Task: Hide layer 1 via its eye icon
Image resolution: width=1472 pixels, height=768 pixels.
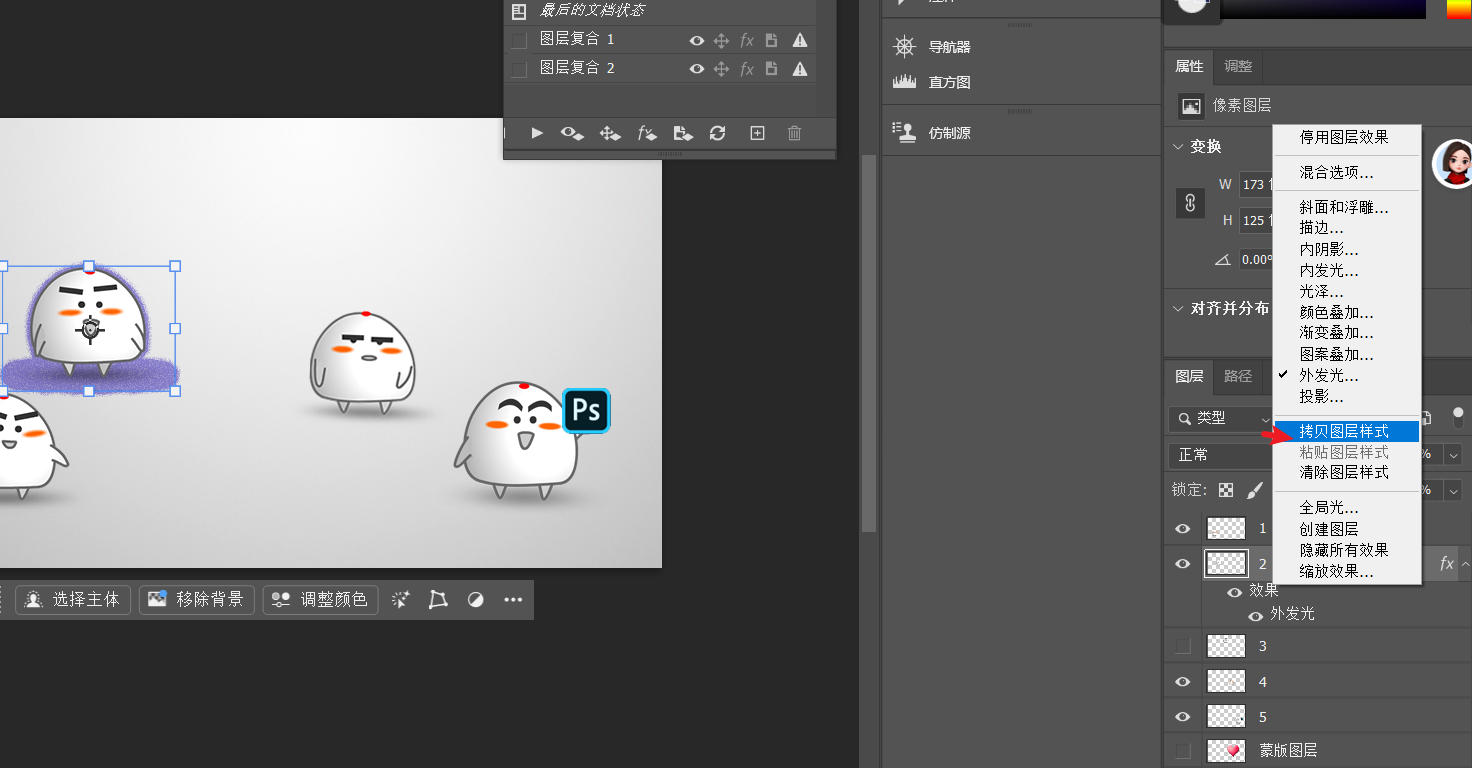Action: coord(1183,528)
